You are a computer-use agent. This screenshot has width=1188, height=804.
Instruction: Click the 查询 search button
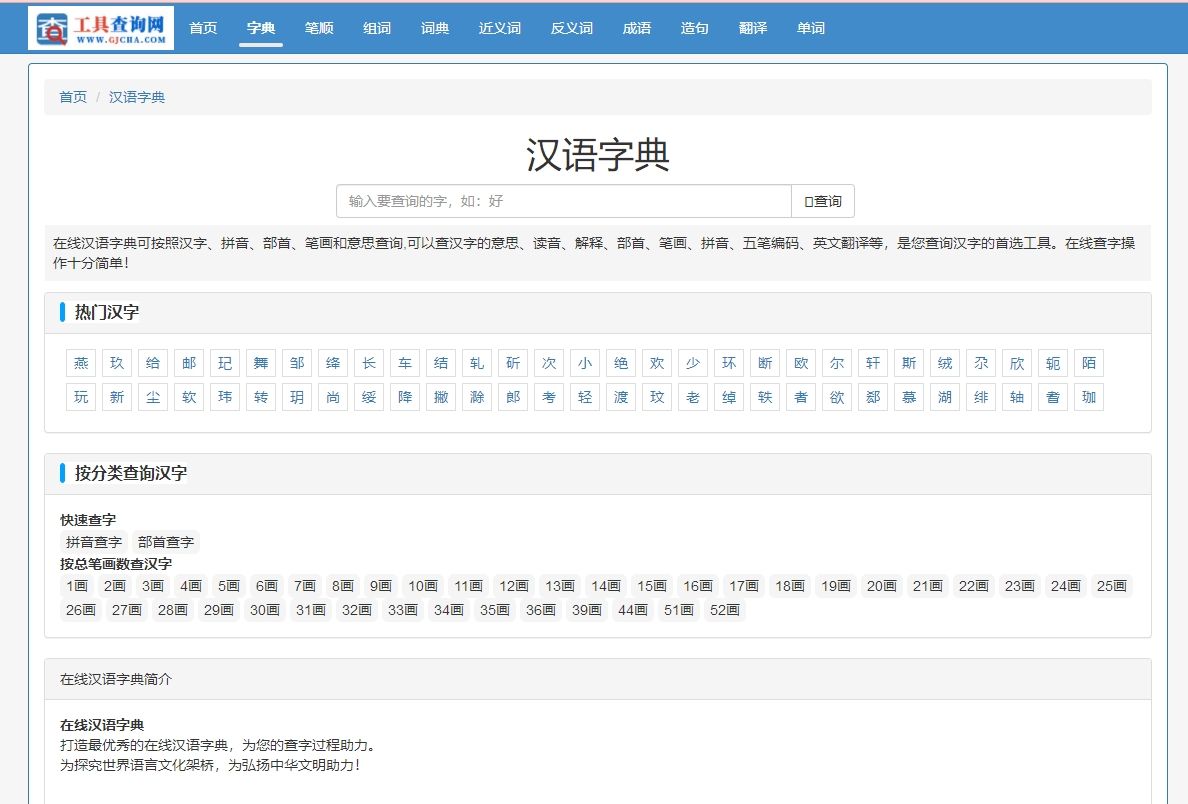[x=823, y=201]
